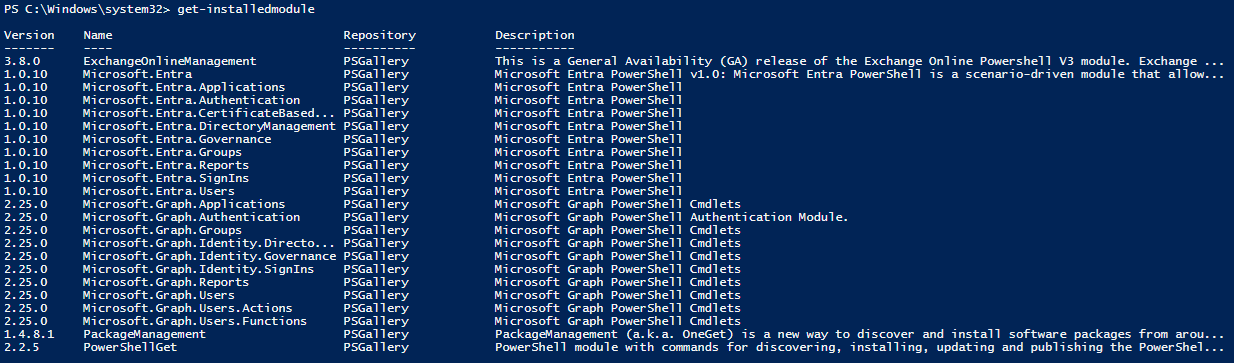Click the Description column header
The height and width of the screenshot is (363, 1234).
(x=535, y=35)
